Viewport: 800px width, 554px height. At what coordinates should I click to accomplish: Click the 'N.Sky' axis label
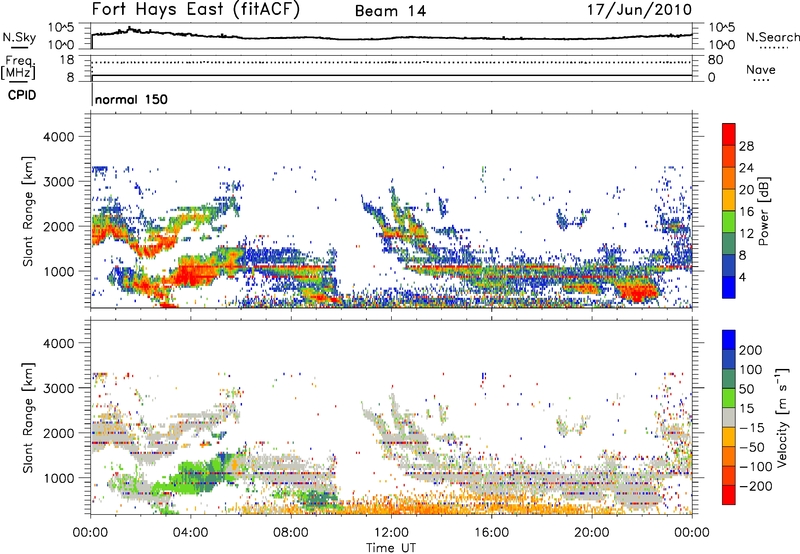click(19, 37)
